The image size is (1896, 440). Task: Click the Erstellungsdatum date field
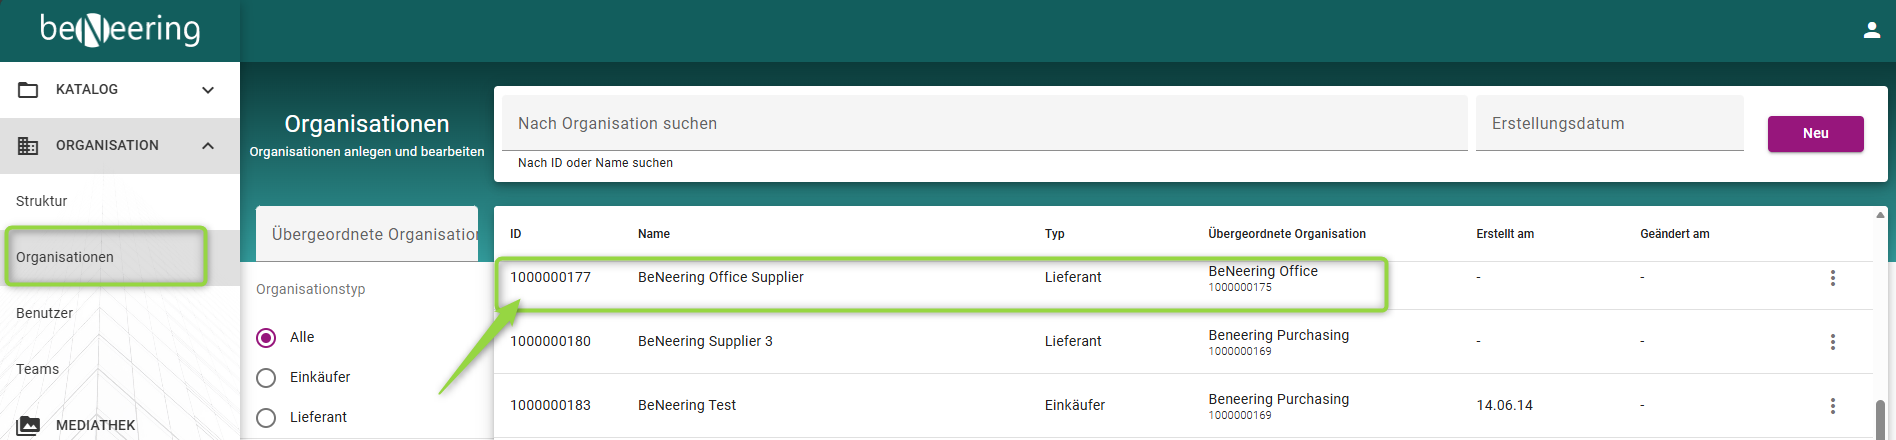tap(1608, 124)
